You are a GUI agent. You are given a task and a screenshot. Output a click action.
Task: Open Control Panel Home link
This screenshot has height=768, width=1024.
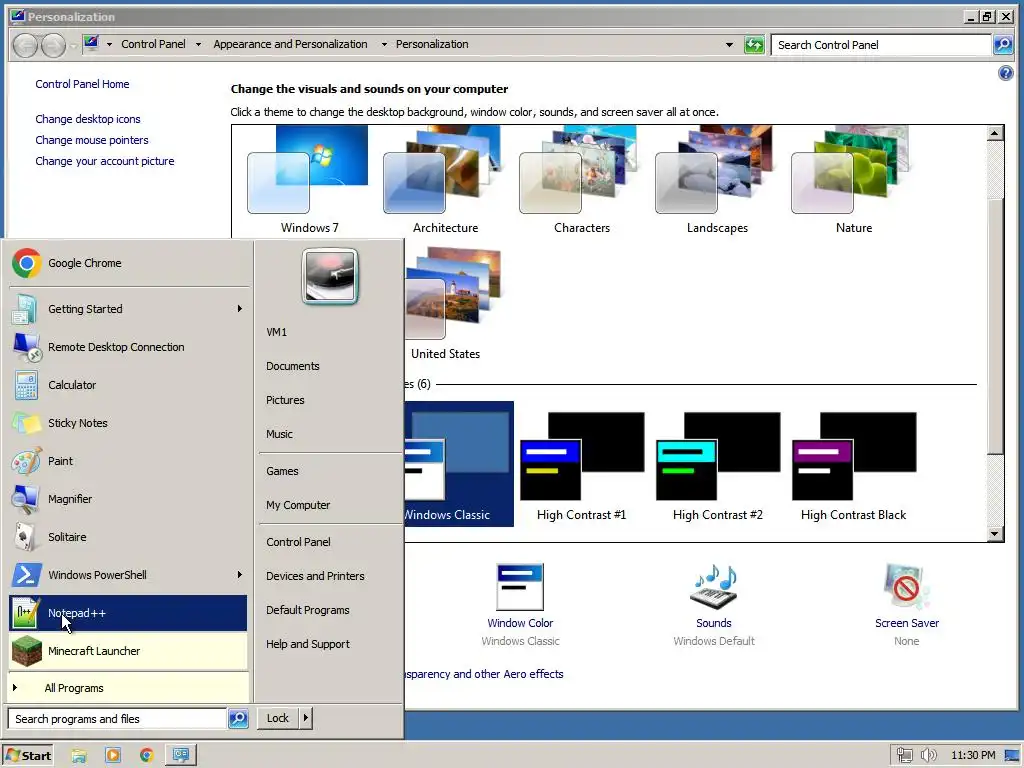coord(82,84)
